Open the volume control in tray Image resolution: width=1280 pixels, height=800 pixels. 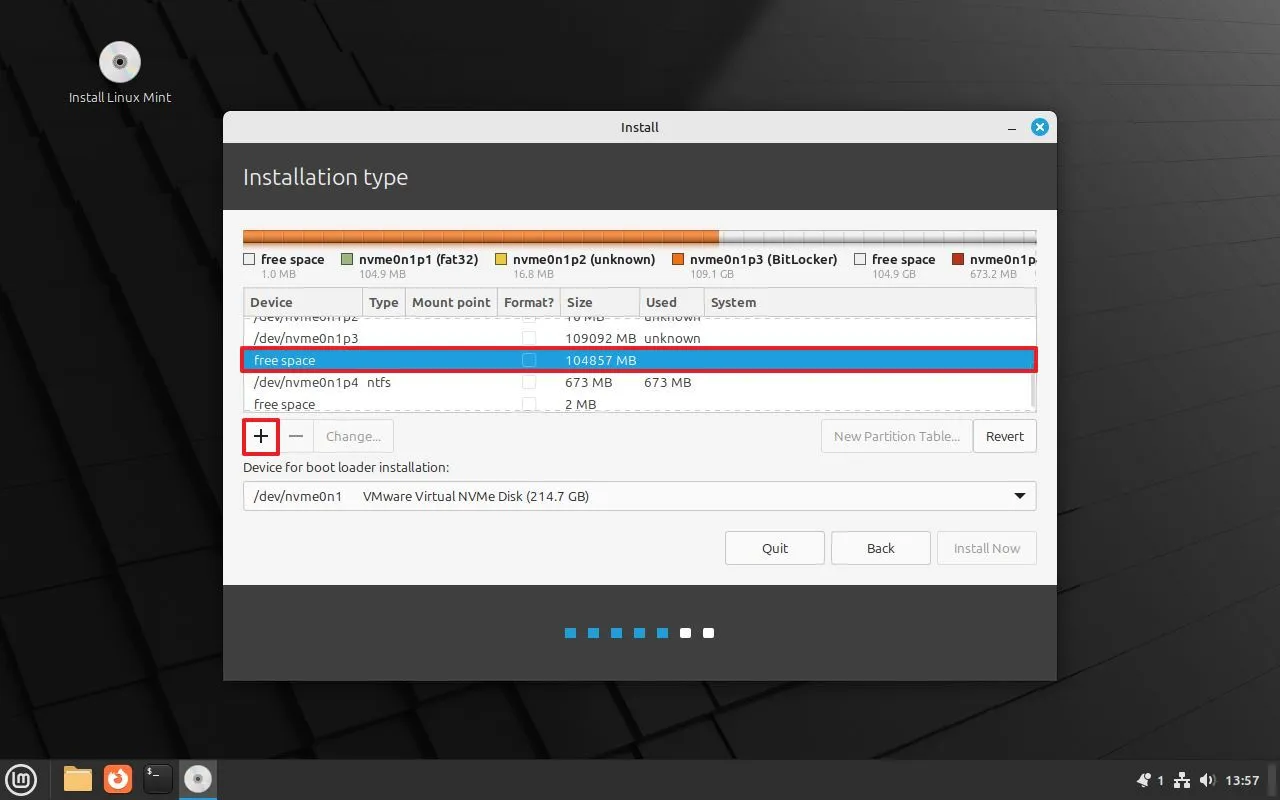coord(1207,780)
